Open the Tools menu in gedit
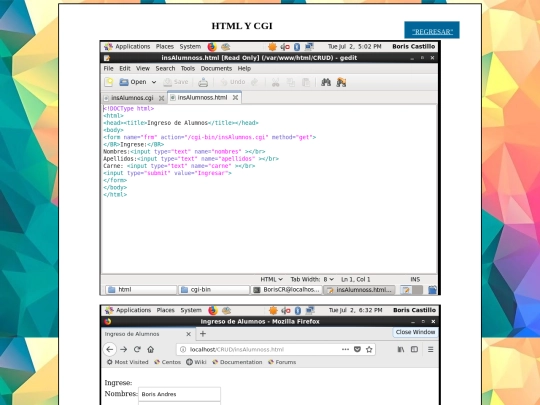540x405 pixels. click(x=188, y=69)
